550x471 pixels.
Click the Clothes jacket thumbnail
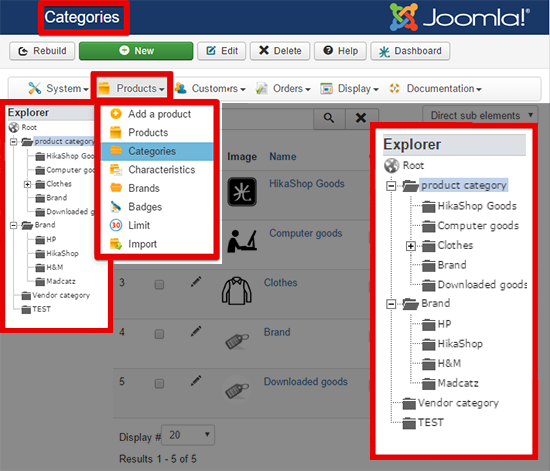coord(237,291)
